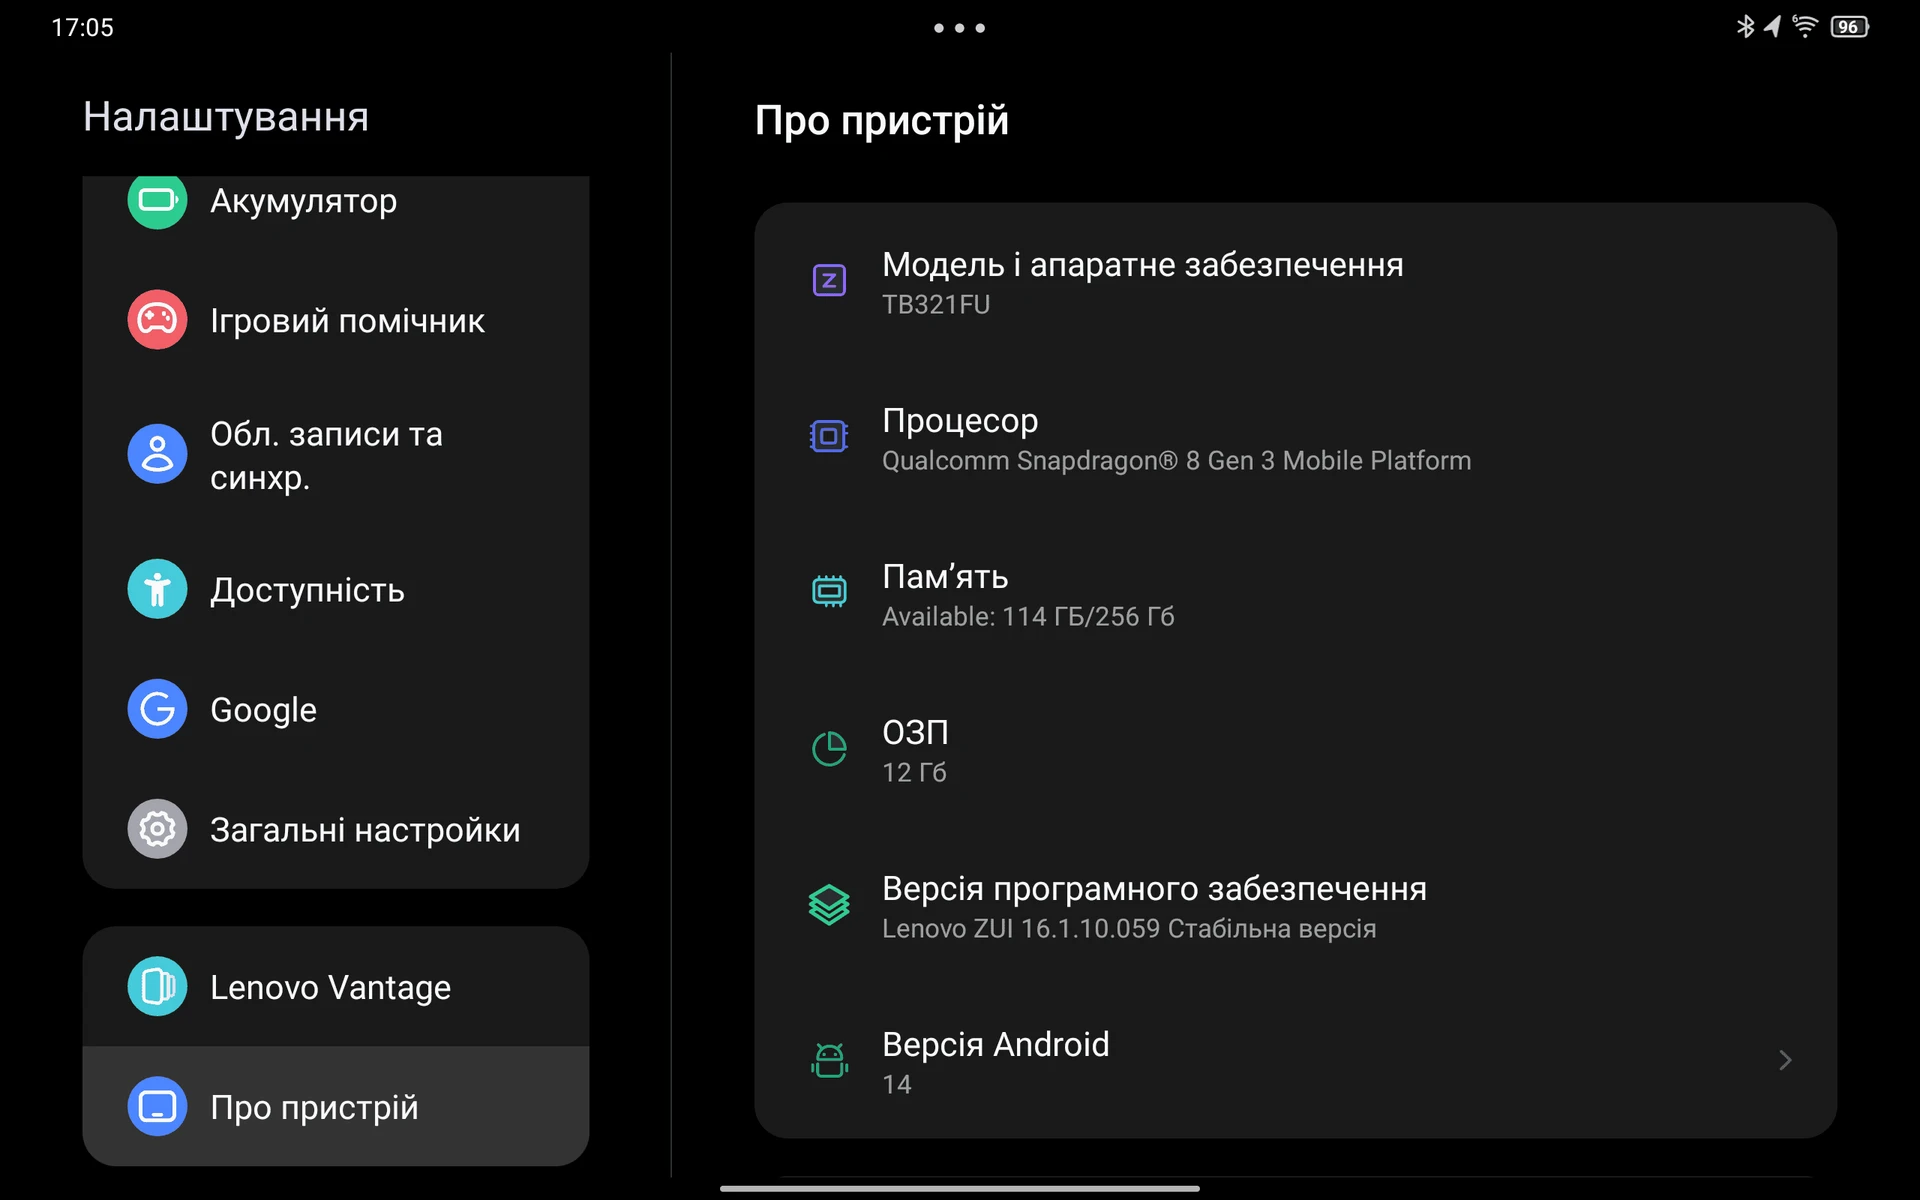This screenshot has width=1920, height=1200.
Task: Tap the Доступність accessibility icon
Action: (157, 589)
